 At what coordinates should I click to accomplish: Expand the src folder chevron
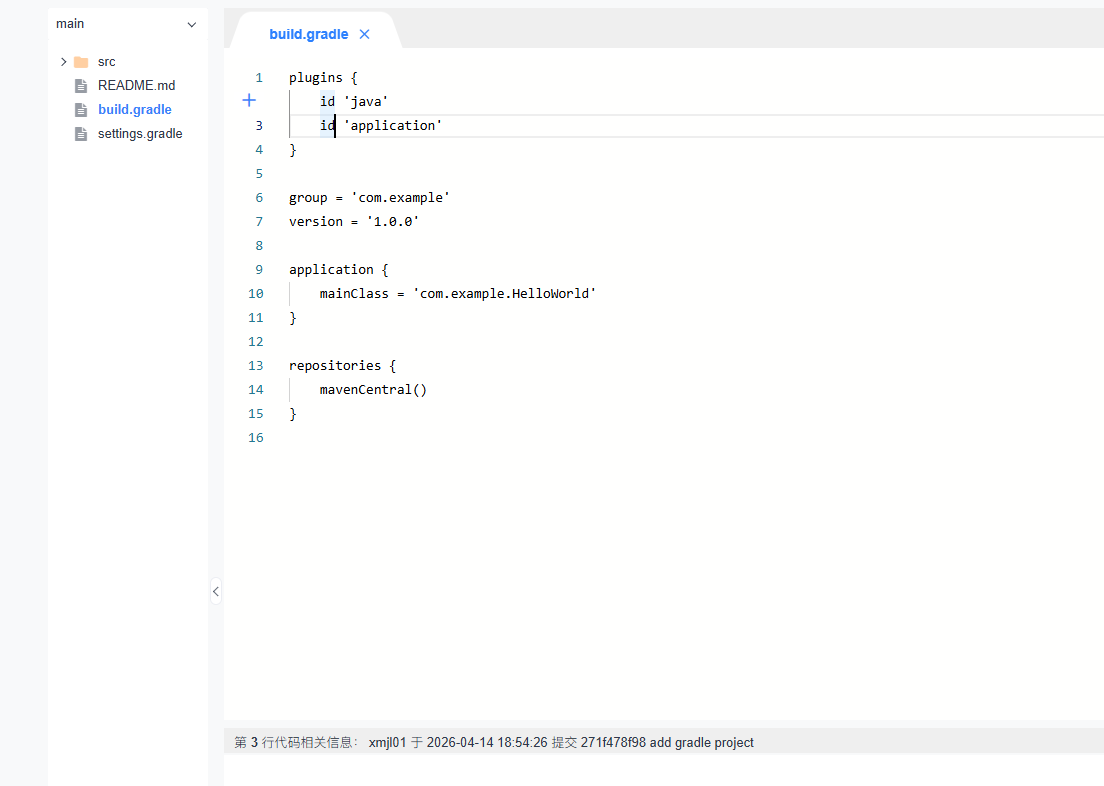(64, 62)
